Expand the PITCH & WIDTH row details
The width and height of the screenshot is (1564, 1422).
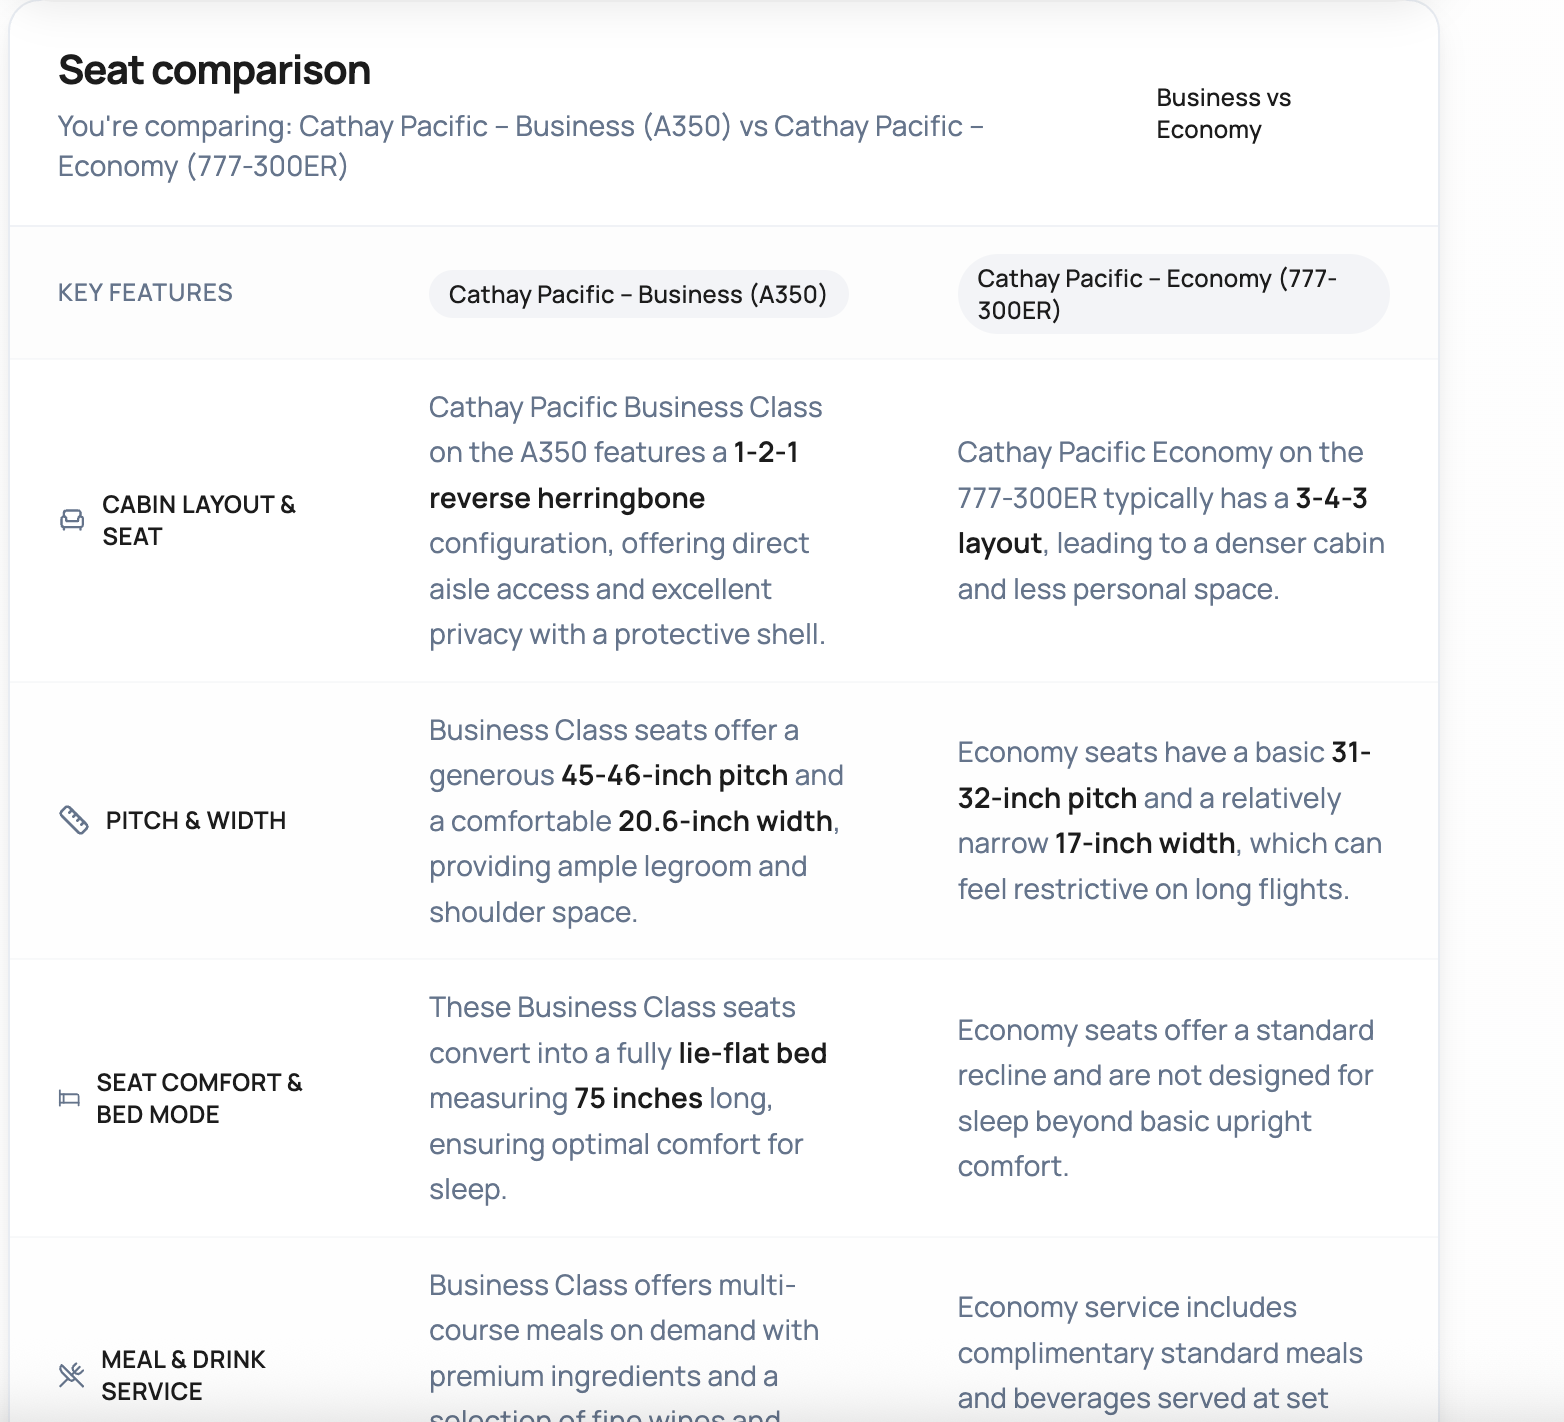click(196, 820)
